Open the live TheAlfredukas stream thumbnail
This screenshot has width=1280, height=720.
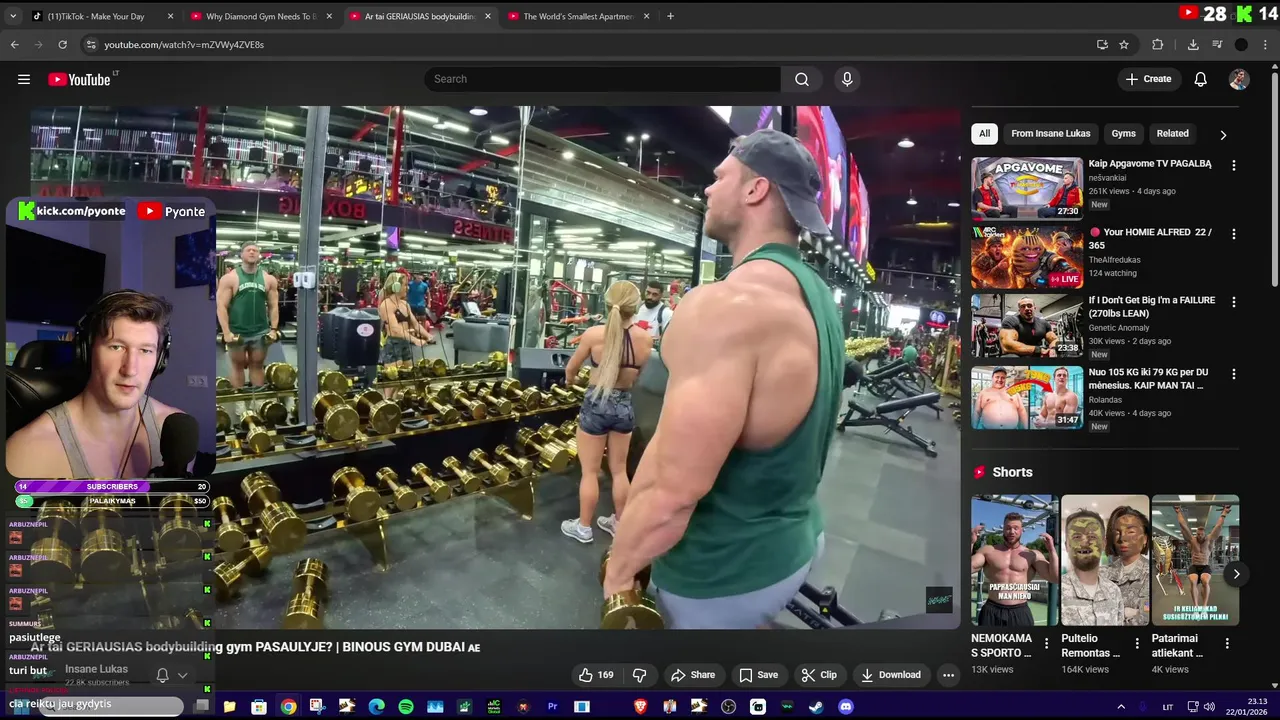coord(1027,257)
